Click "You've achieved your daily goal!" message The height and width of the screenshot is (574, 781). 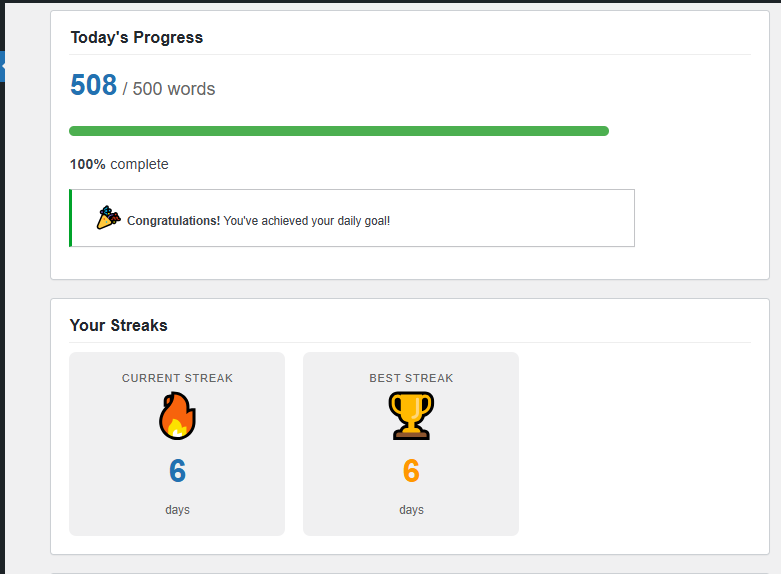coord(307,220)
